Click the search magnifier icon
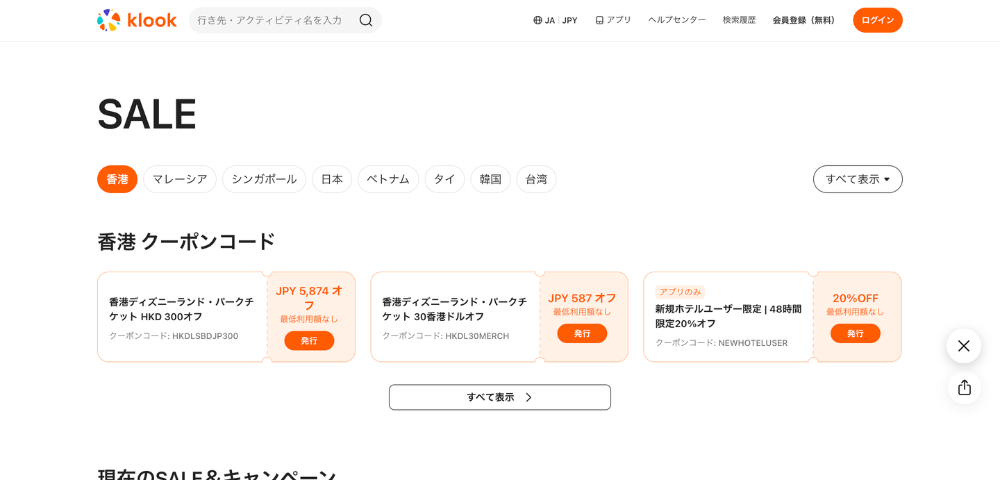 tap(365, 20)
